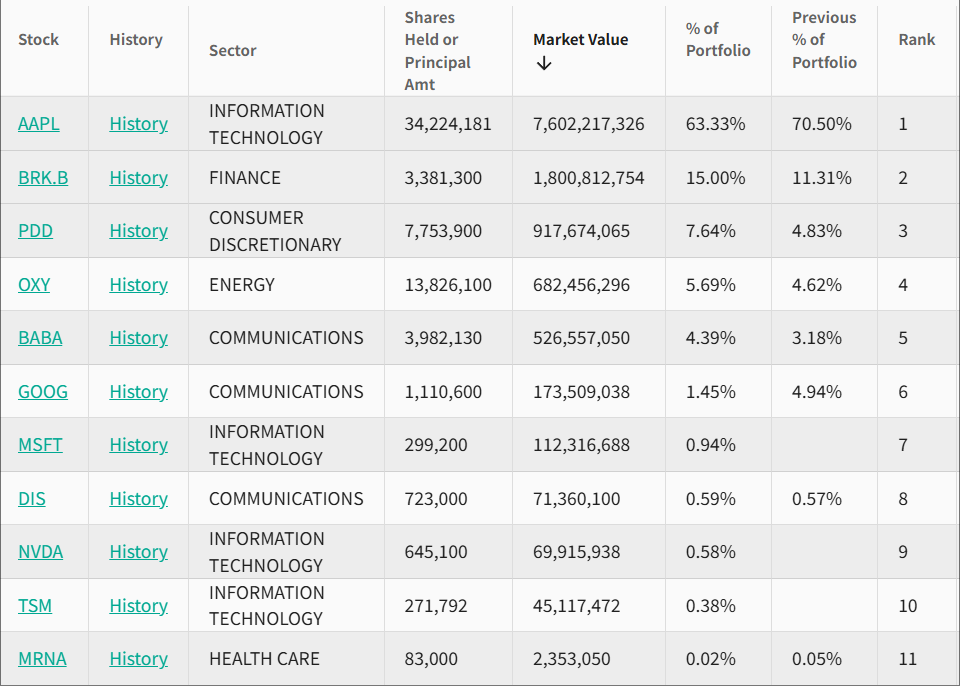Image resolution: width=960 pixels, height=686 pixels.
Task: View History for GOOG
Action: [138, 392]
